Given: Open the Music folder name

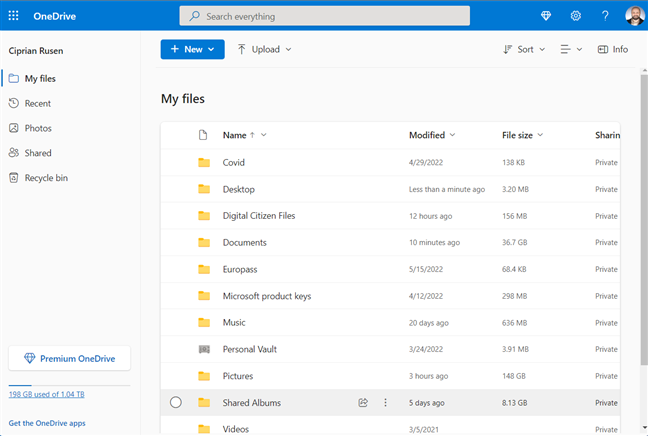Looking at the screenshot, I should pos(234,322).
